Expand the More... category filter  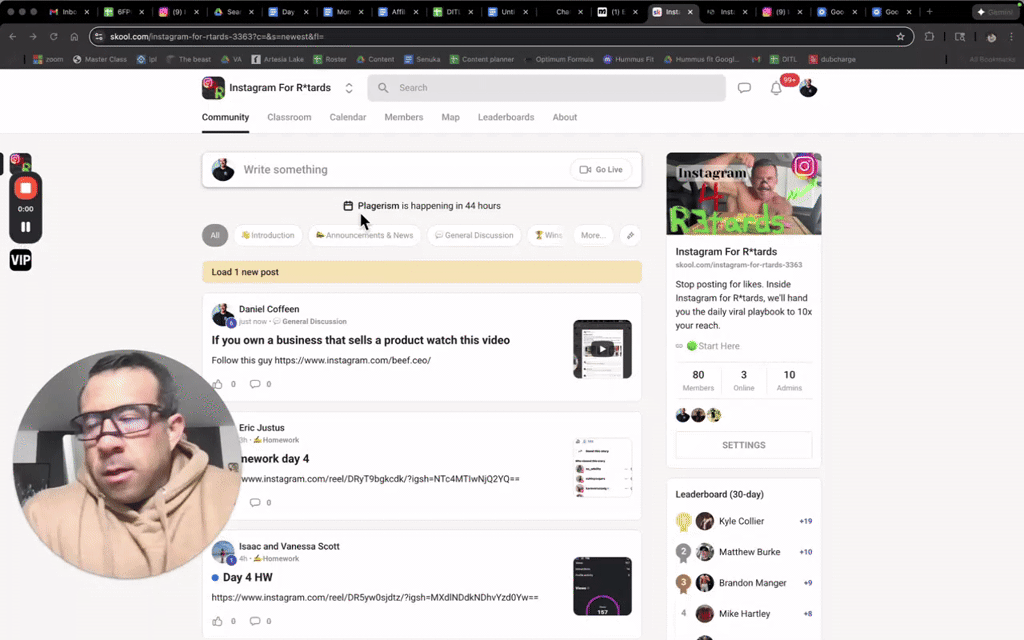[593, 235]
